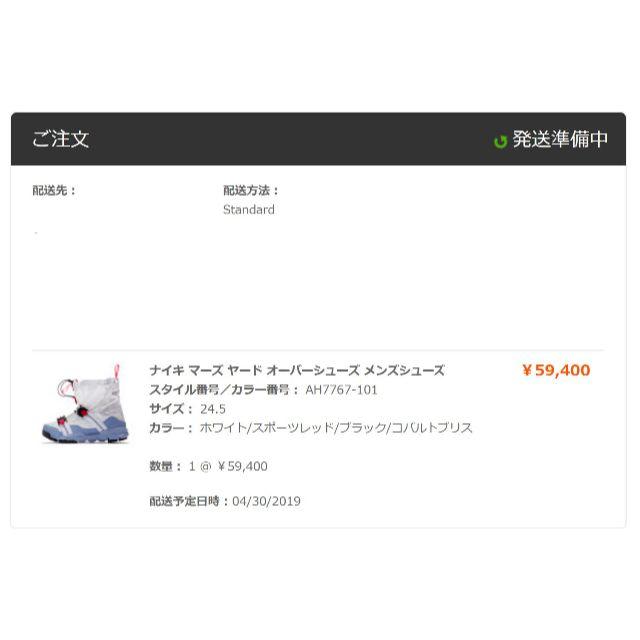Click the style number AH7767-101
Screen dimensions: 640x640
341,390
